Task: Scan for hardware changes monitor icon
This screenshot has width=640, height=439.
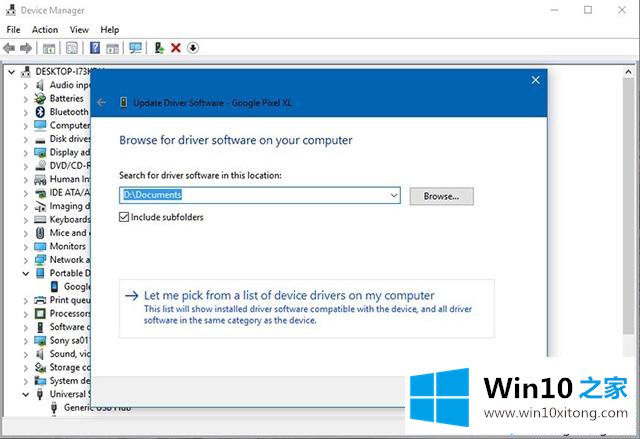Action: [136, 48]
